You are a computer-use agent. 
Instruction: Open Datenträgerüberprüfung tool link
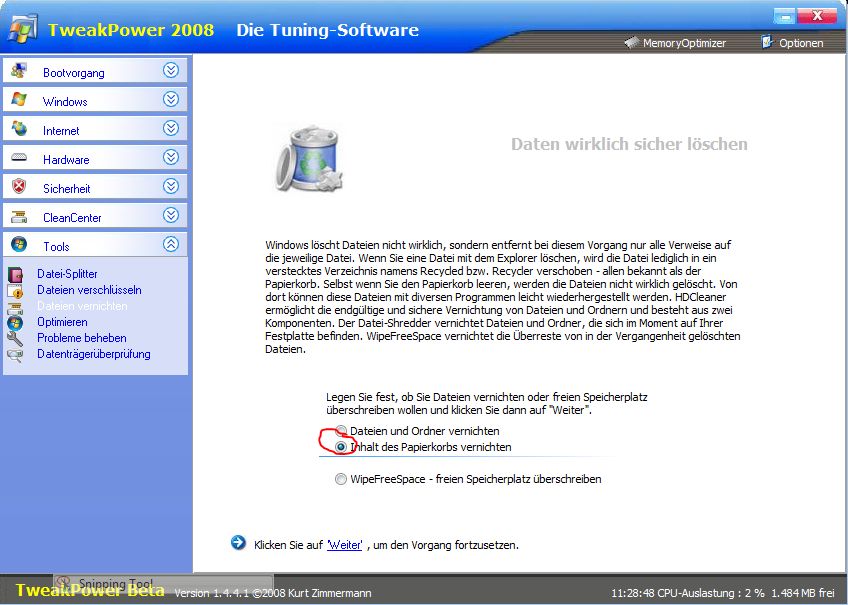coord(94,355)
